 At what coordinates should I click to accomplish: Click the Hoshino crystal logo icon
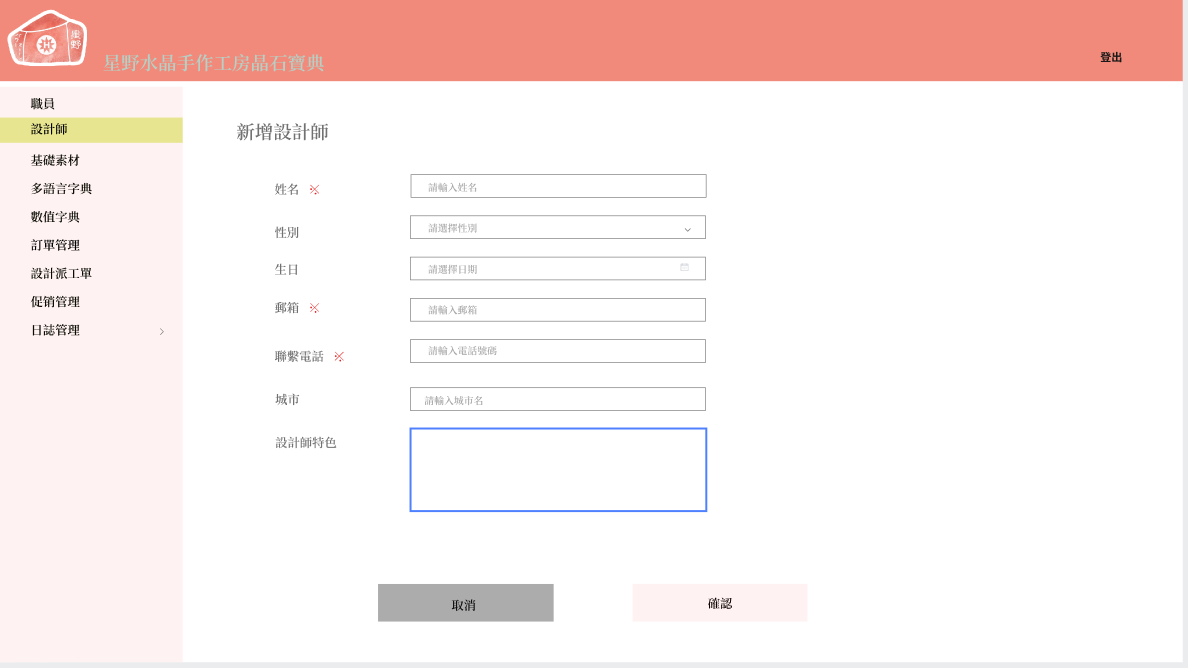47,41
